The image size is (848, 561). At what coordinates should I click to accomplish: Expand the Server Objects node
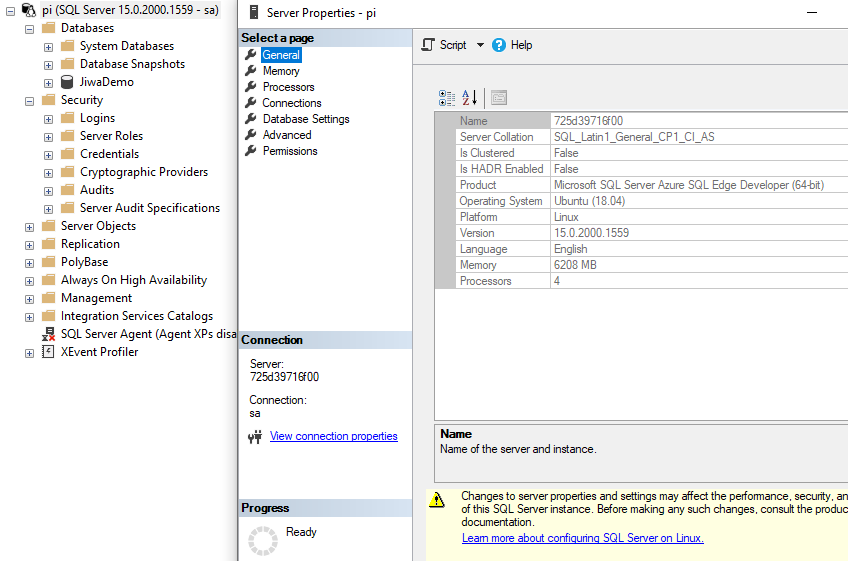[x=29, y=226]
